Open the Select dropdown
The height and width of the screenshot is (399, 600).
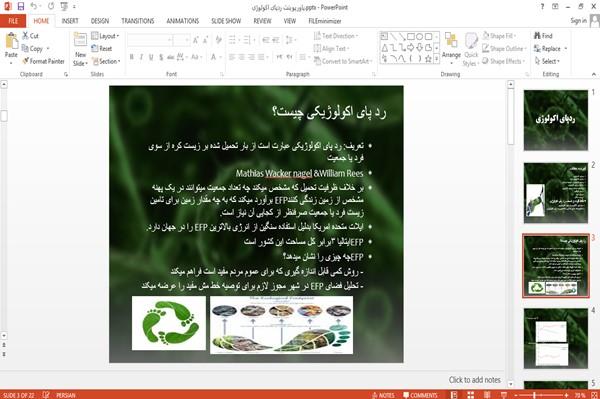[547, 61]
